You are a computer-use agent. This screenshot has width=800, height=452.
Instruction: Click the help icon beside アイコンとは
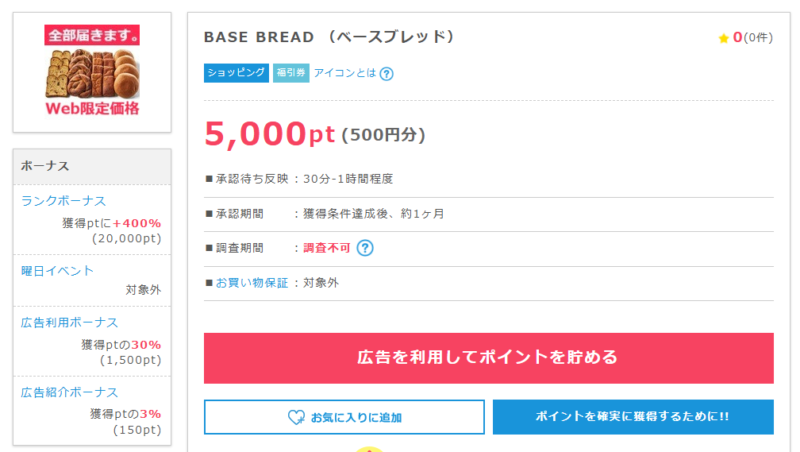387,73
